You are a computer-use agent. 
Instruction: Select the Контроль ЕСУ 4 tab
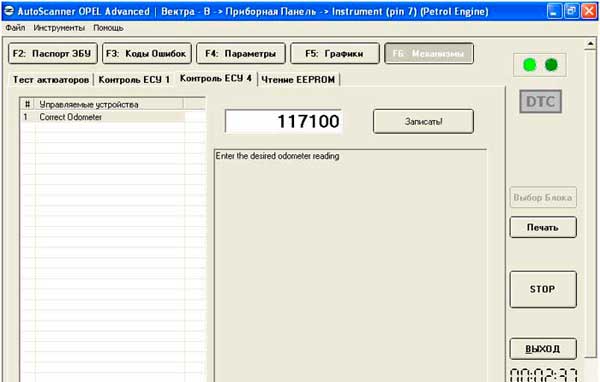216,78
